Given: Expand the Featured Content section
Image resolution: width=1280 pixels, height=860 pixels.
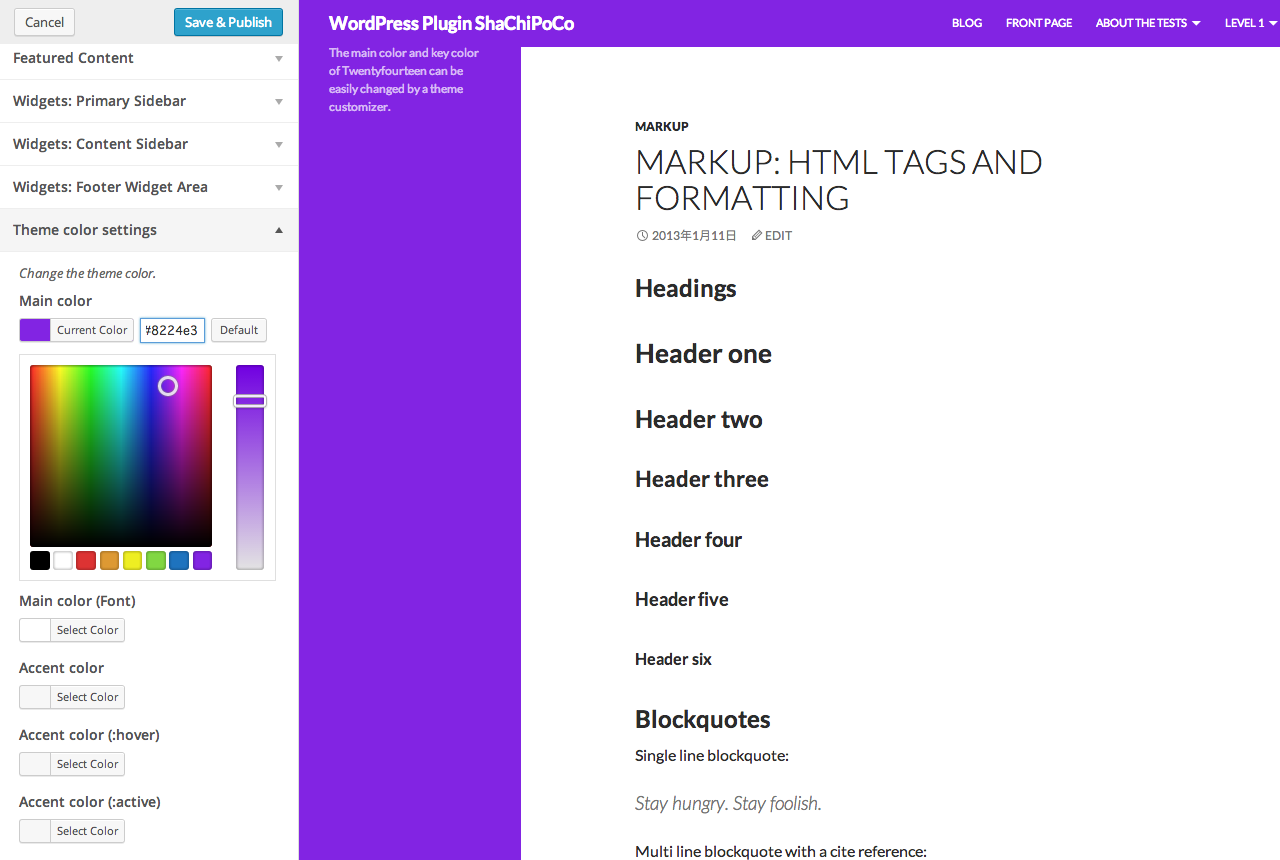Looking at the screenshot, I should click(x=149, y=58).
